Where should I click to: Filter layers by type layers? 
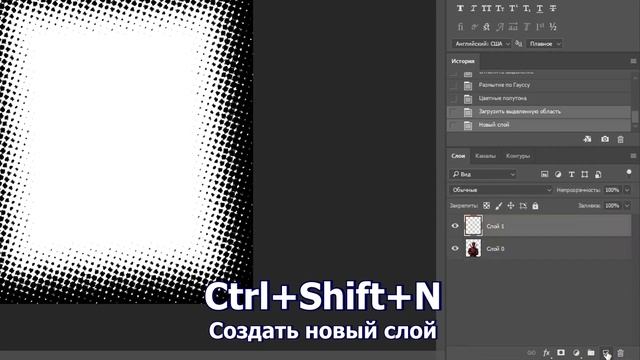(571, 174)
